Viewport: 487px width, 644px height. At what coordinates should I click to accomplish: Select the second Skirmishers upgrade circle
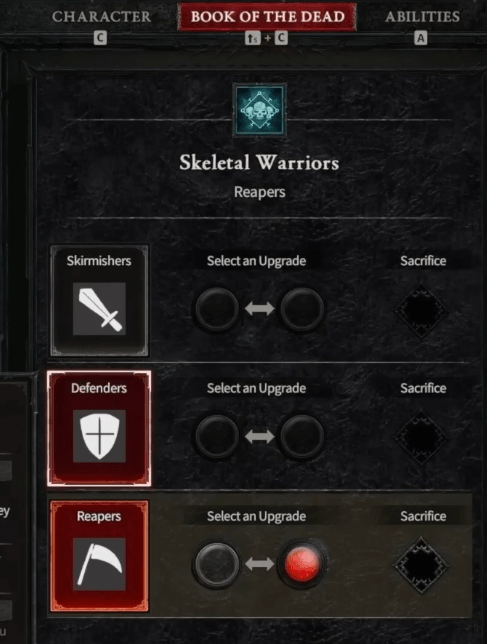coord(302,309)
